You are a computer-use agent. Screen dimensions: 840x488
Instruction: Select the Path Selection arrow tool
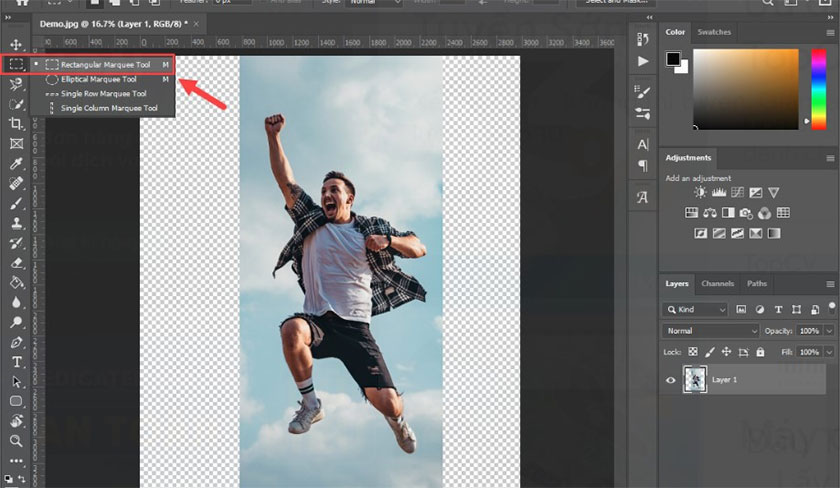[x=16, y=381]
